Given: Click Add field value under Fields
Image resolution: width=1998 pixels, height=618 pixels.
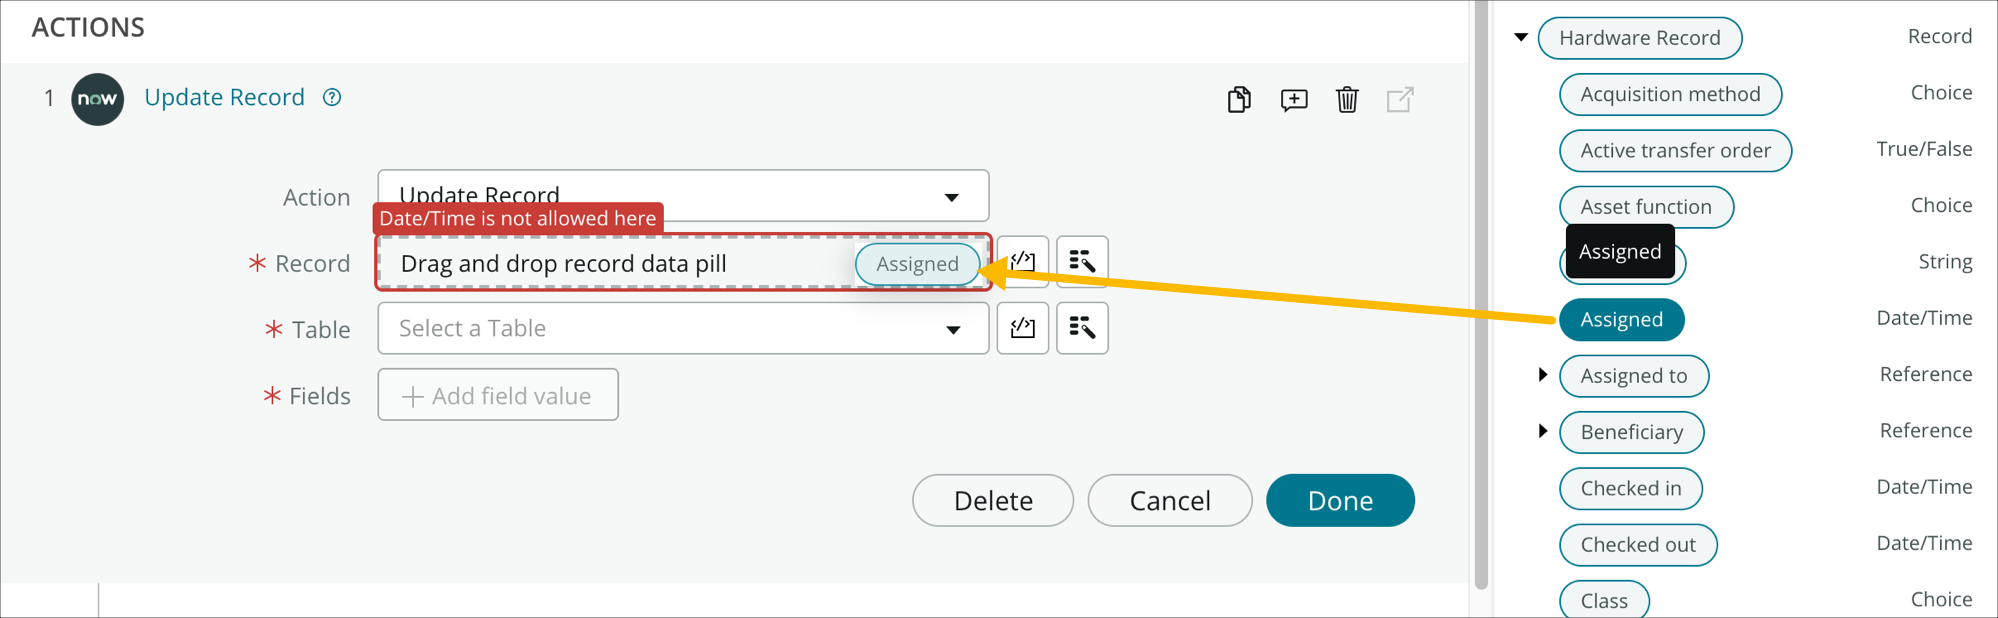Looking at the screenshot, I should tap(497, 395).
